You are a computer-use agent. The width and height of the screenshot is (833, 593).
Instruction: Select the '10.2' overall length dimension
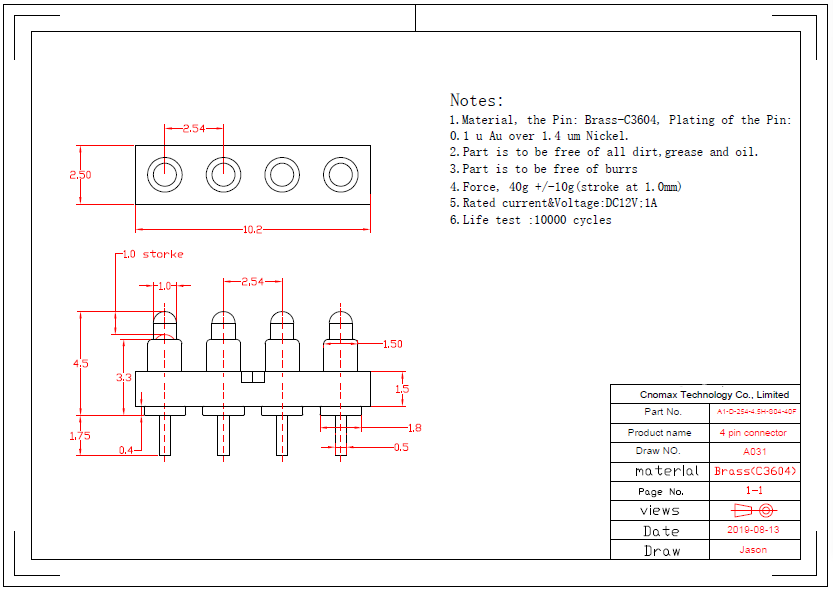pos(252,230)
